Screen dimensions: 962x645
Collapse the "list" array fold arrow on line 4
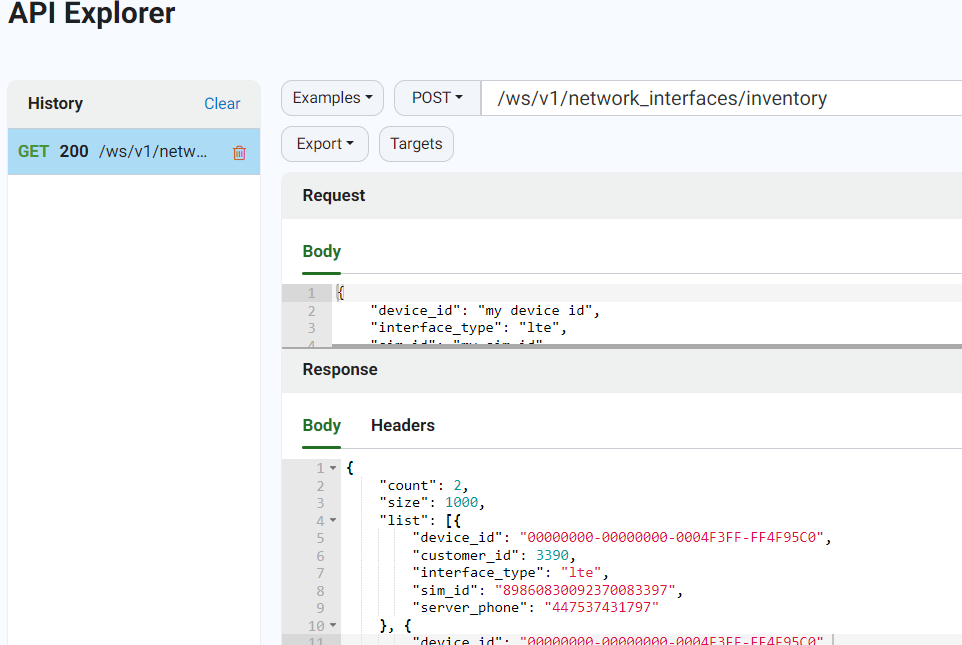[x=333, y=520]
